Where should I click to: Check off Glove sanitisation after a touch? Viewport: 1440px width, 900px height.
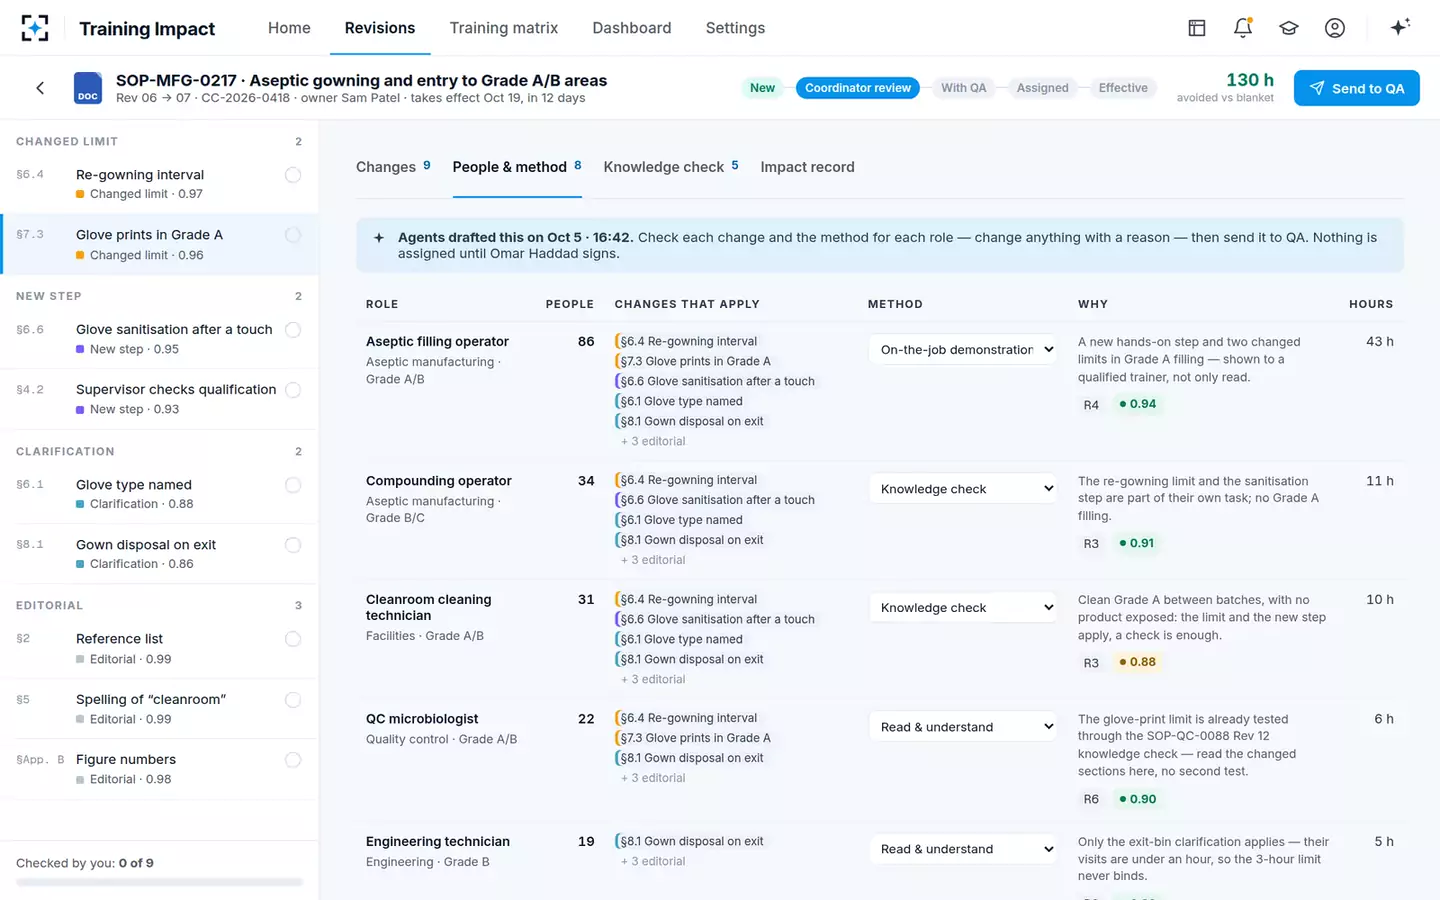pyautogui.click(x=293, y=330)
